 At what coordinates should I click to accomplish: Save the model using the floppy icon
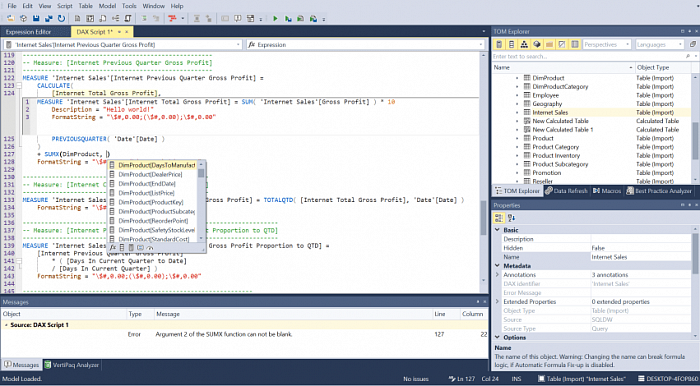pyautogui.click(x=36, y=19)
